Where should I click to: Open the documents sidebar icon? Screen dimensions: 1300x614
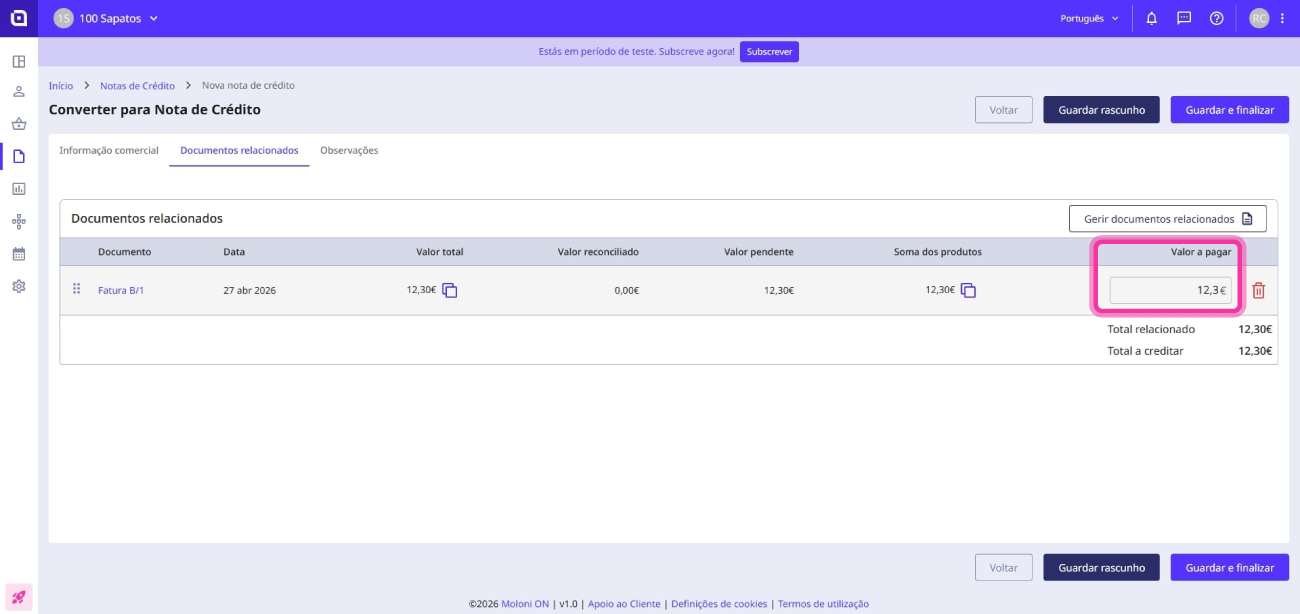click(18, 156)
